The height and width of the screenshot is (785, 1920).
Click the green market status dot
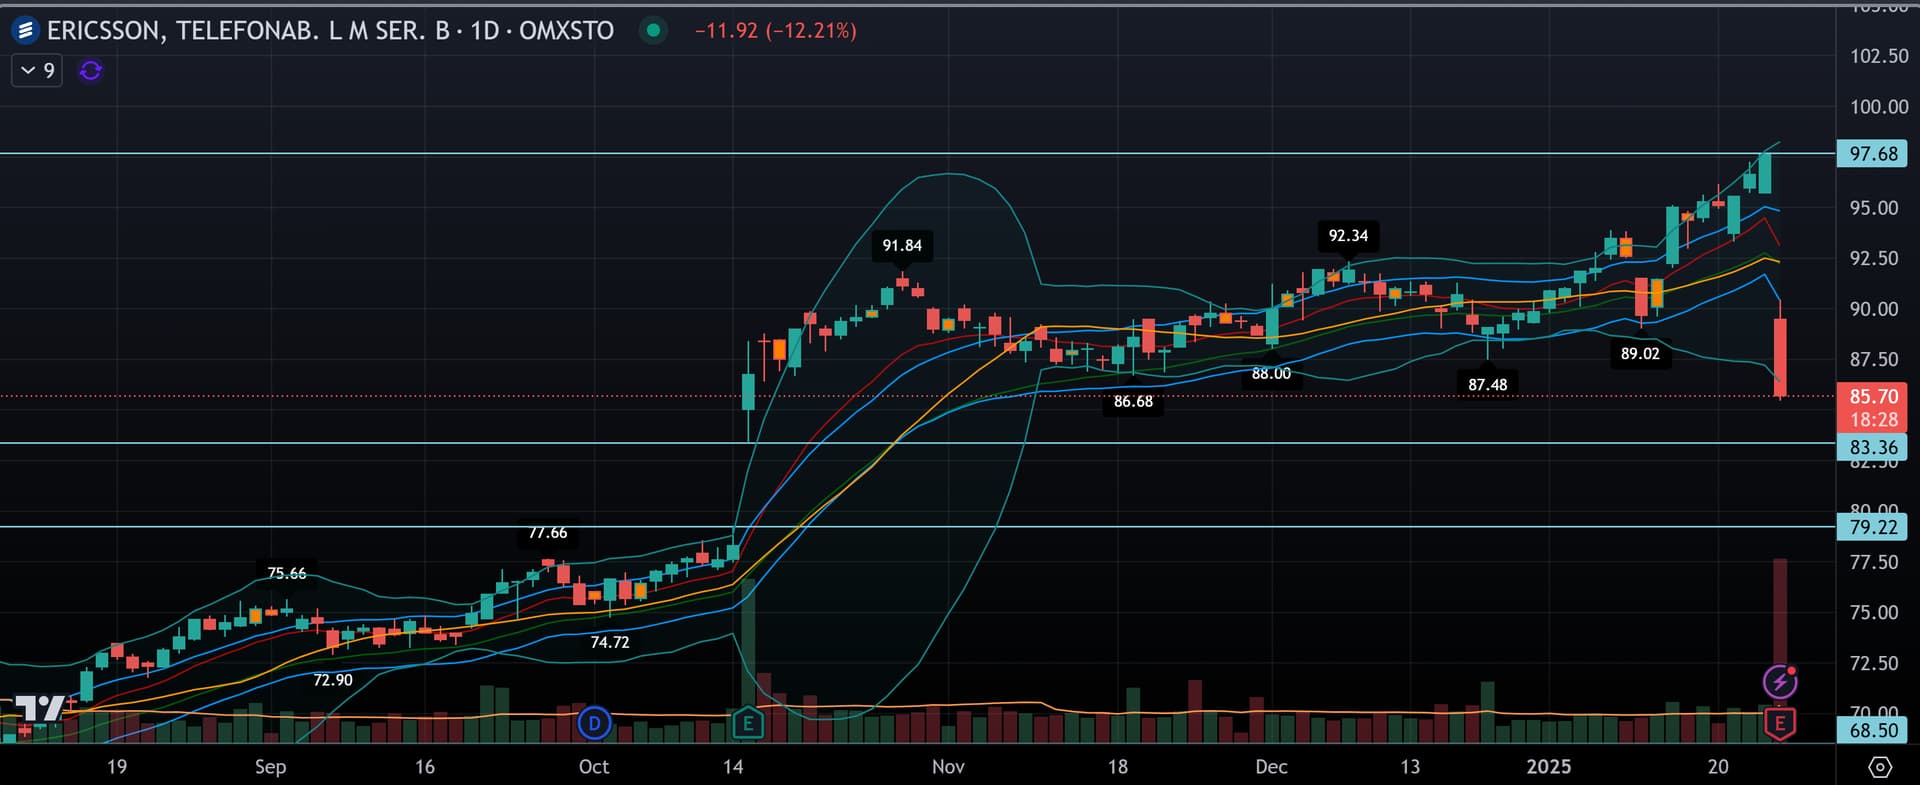(x=653, y=31)
